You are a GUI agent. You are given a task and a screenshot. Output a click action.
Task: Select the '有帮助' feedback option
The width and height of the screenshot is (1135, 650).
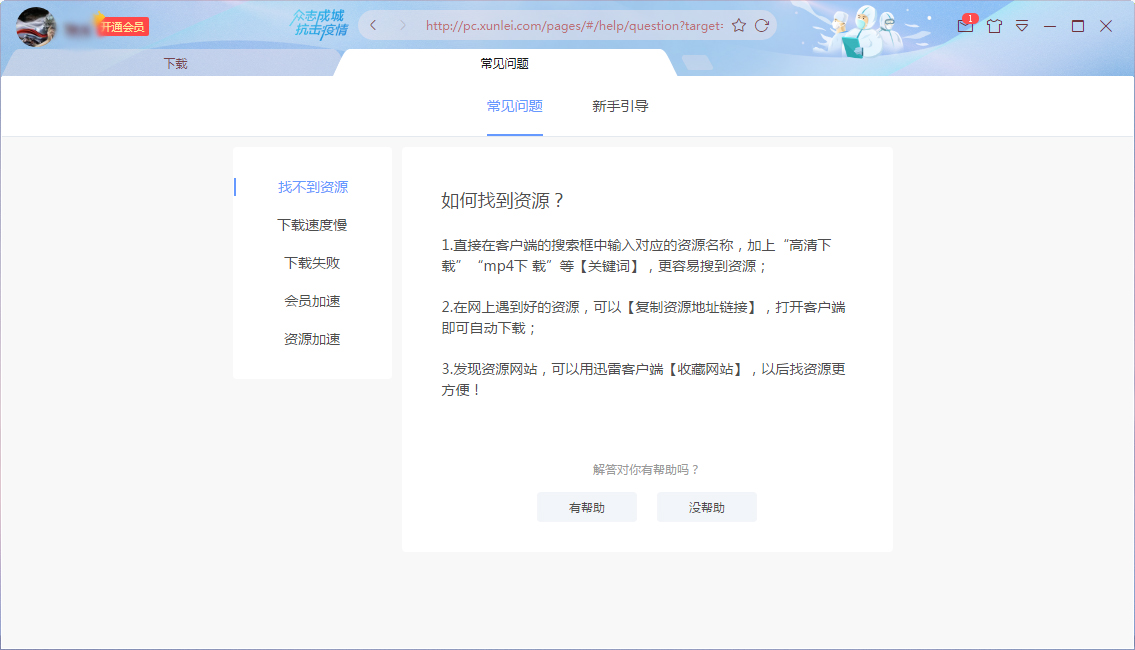pyautogui.click(x=587, y=507)
